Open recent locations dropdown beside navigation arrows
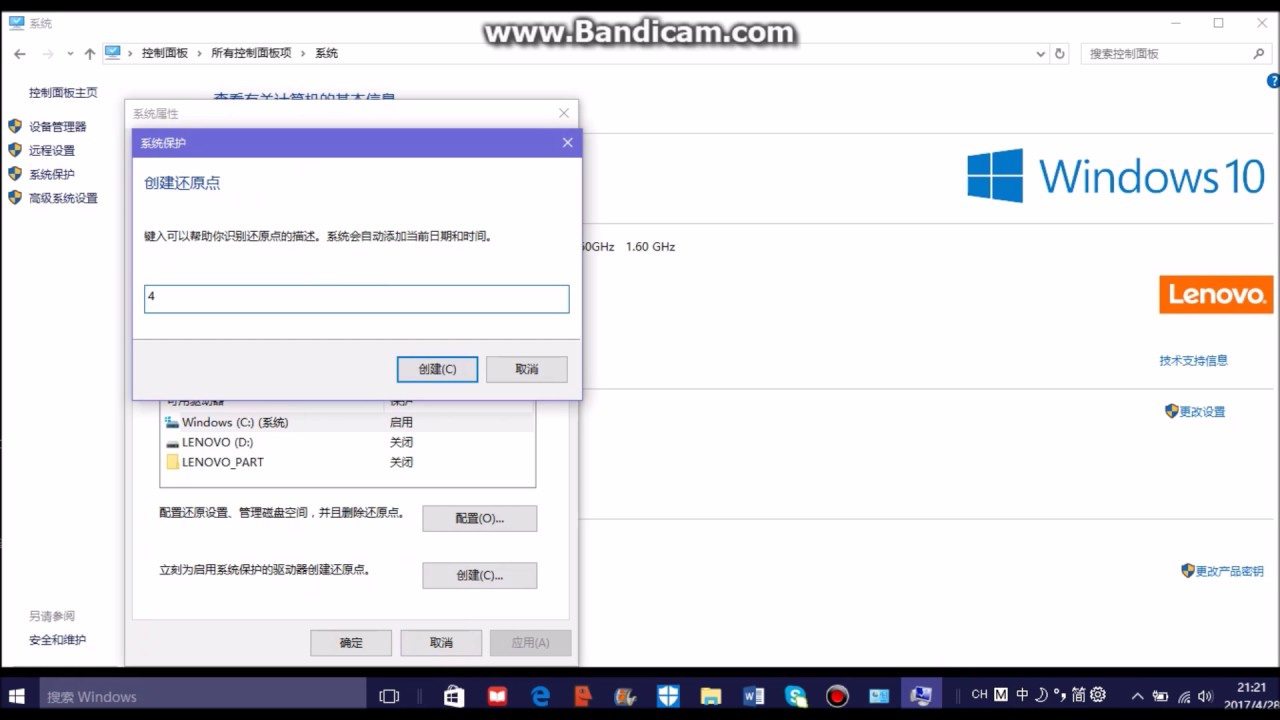 [x=70, y=53]
